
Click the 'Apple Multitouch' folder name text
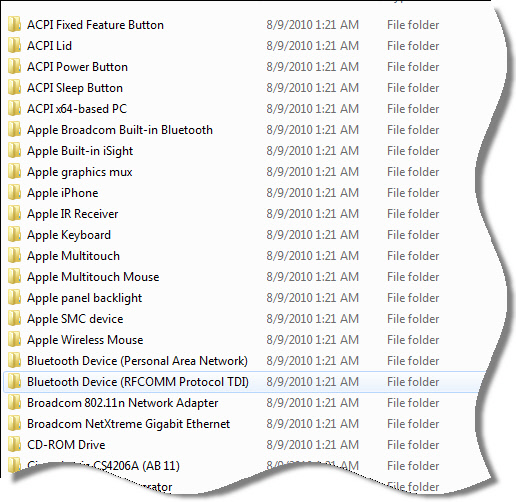[x=73, y=257]
